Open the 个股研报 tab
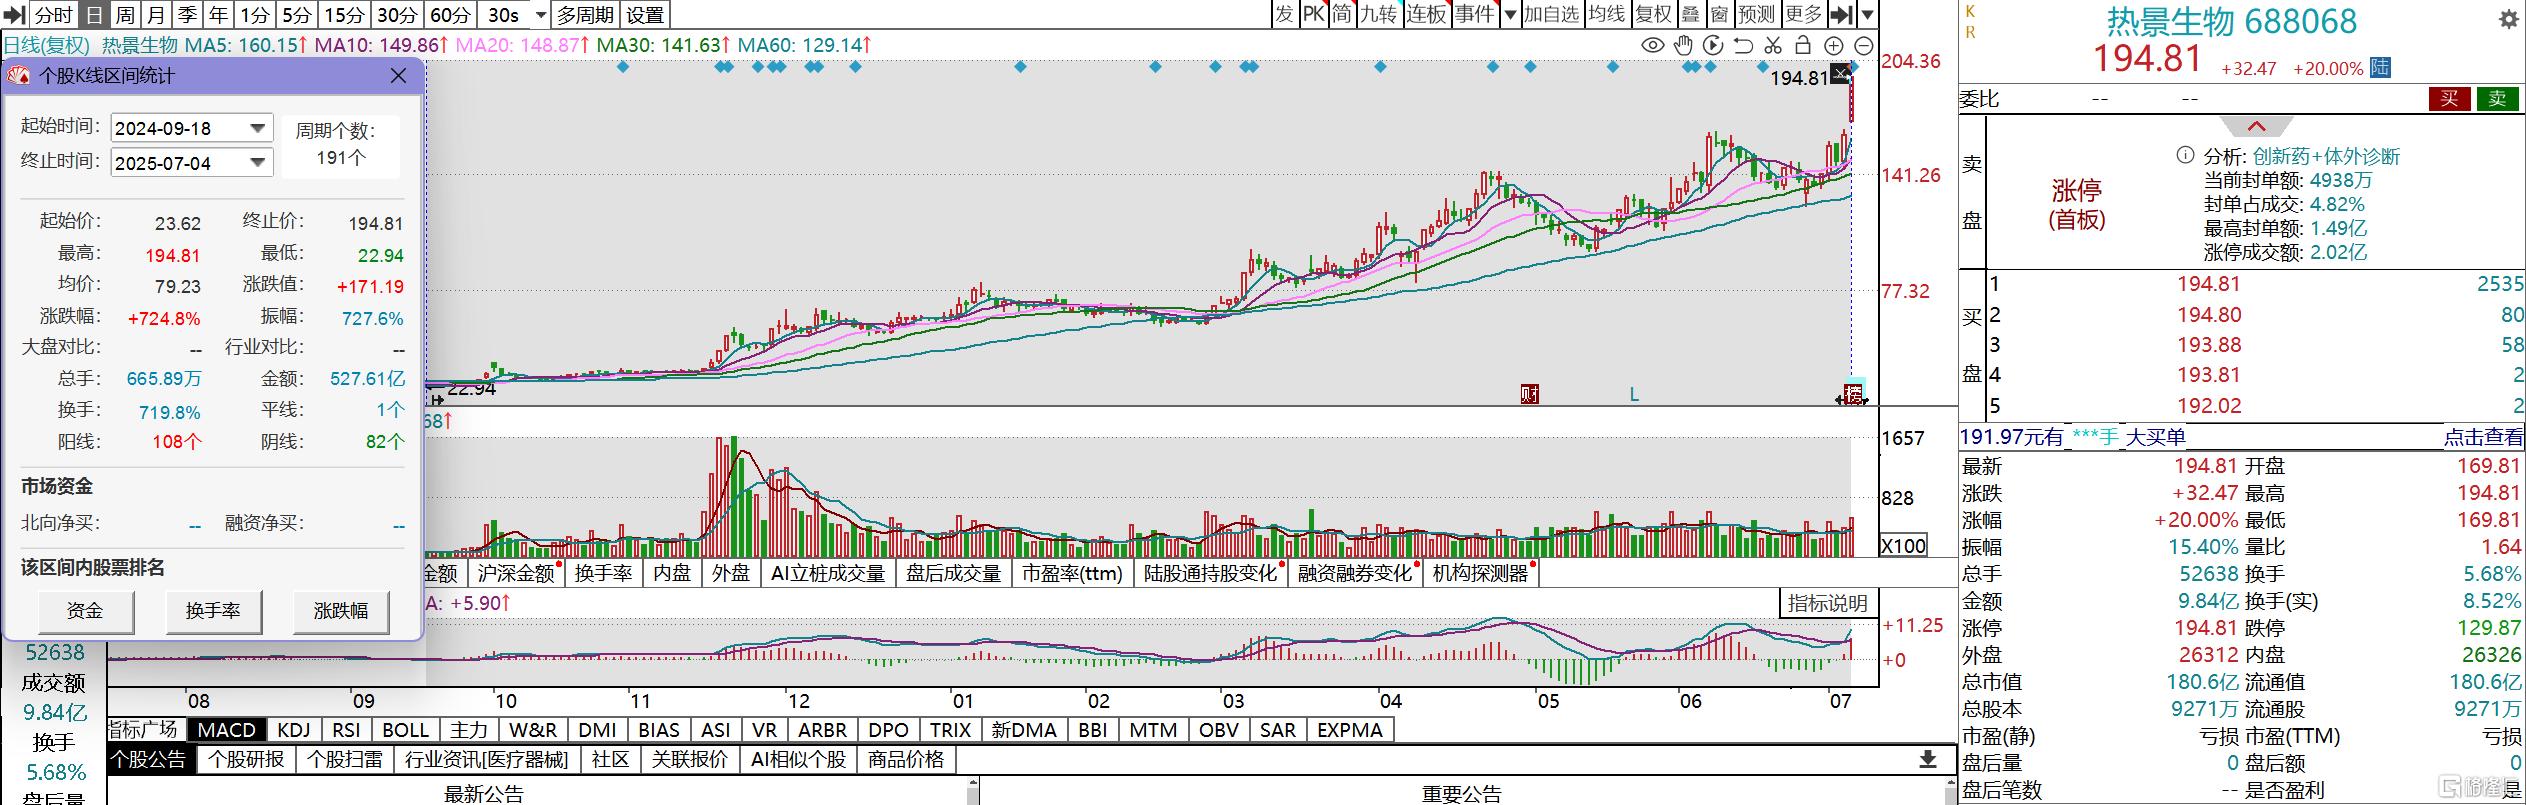2526x805 pixels. click(x=246, y=760)
